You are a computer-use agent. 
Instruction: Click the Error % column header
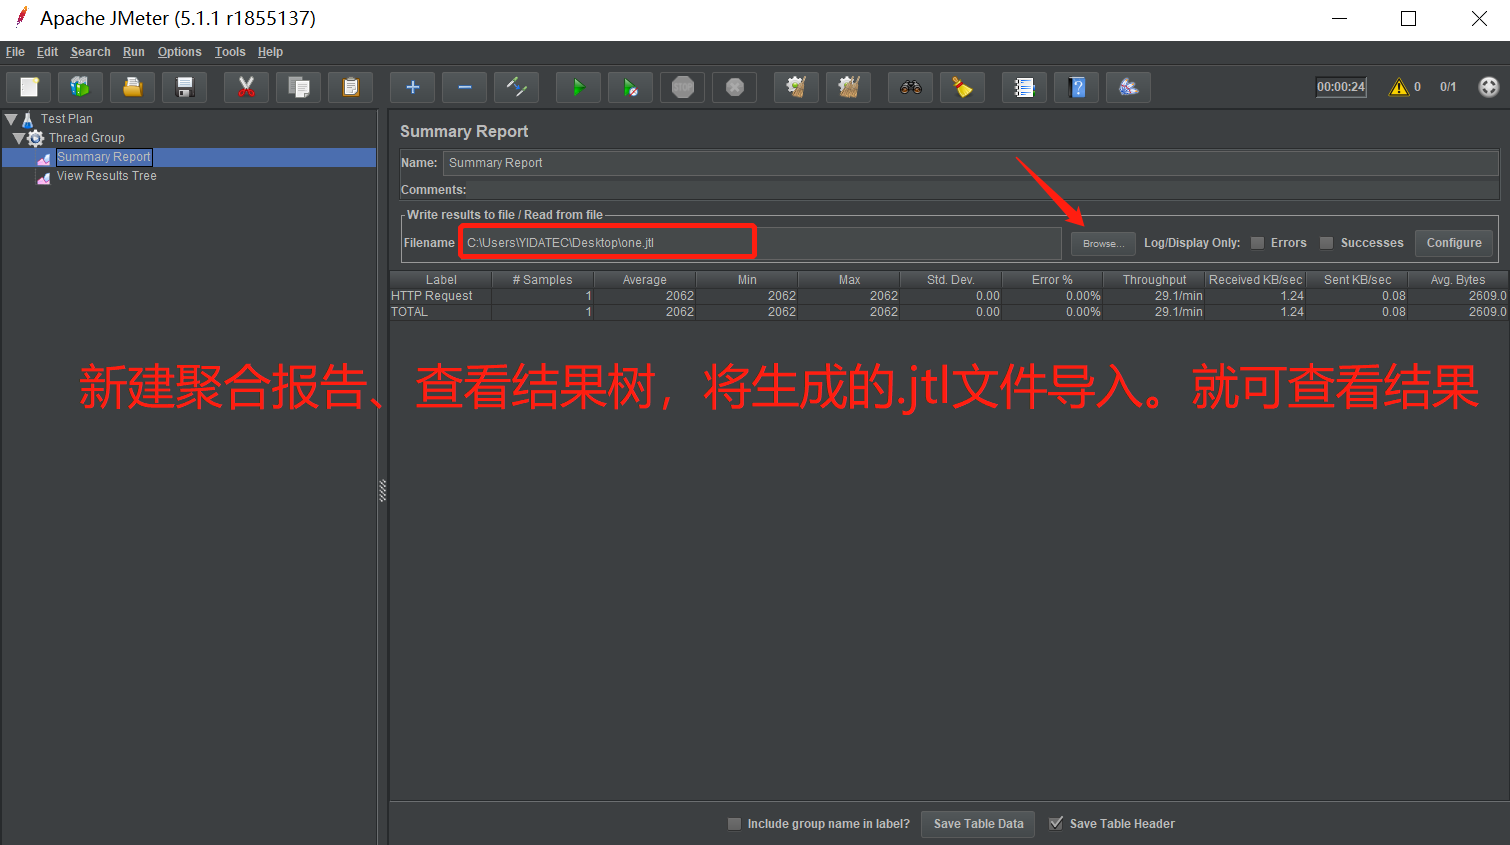[x=1052, y=280]
